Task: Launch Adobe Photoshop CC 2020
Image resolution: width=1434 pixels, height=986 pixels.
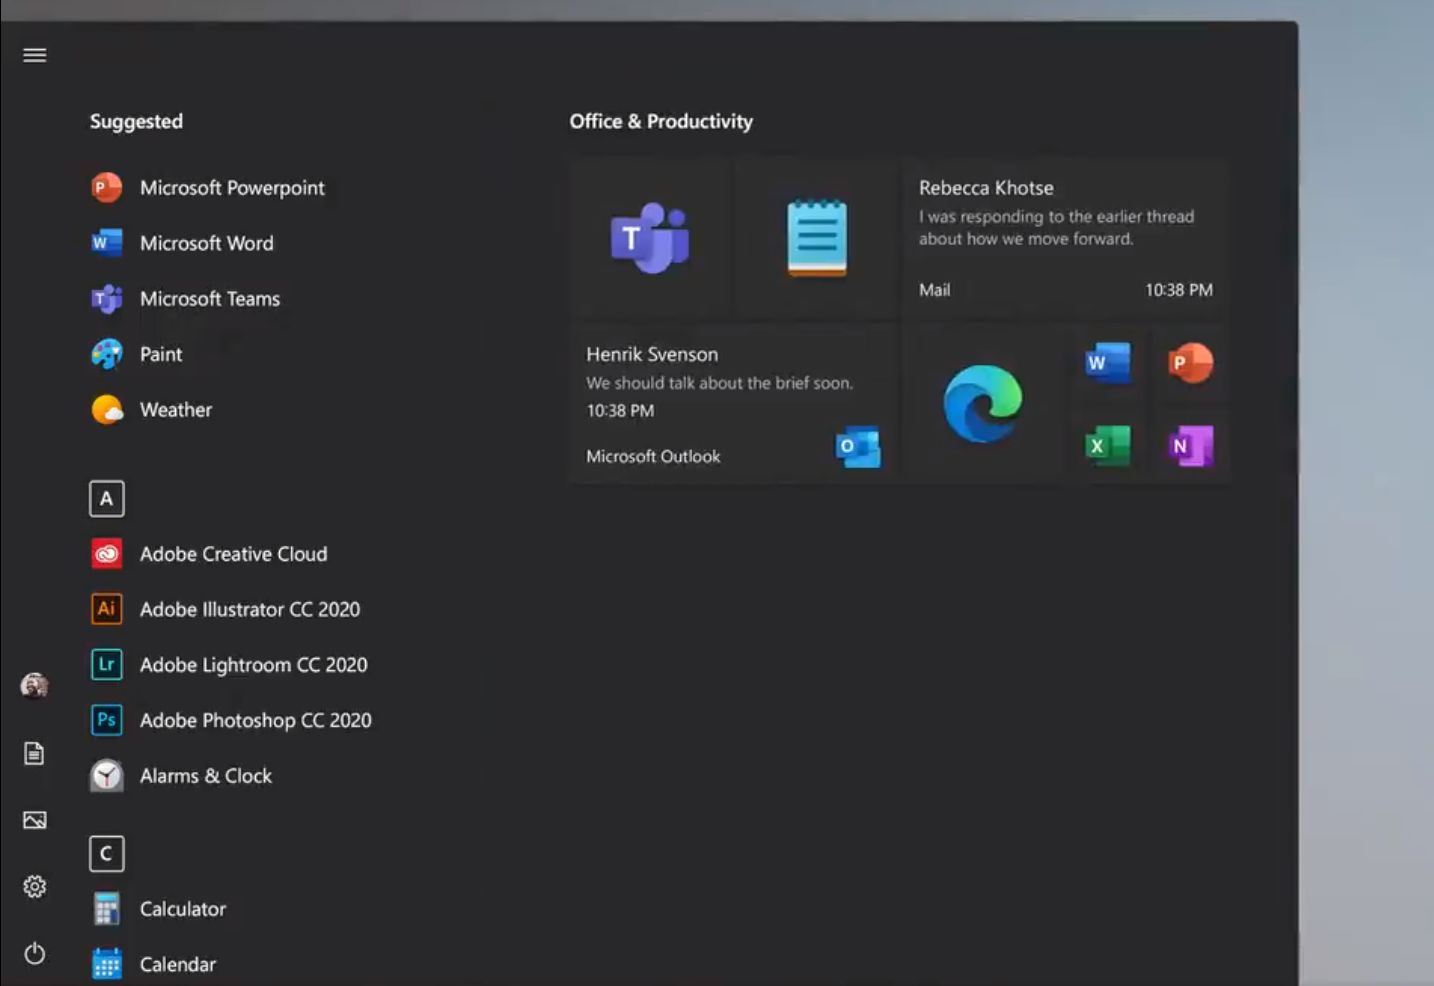Action: pyautogui.click(x=231, y=720)
